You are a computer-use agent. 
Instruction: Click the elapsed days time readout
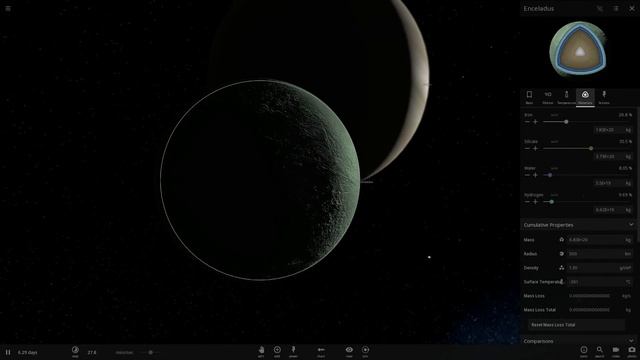pos(28,352)
